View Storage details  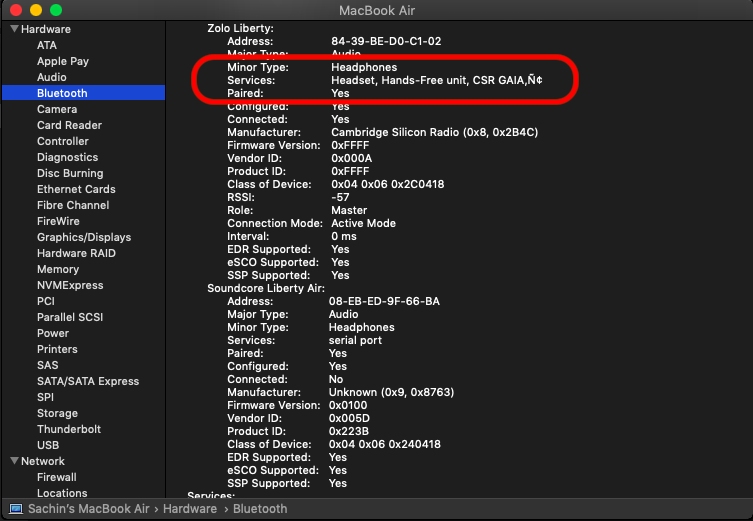[x=57, y=413]
